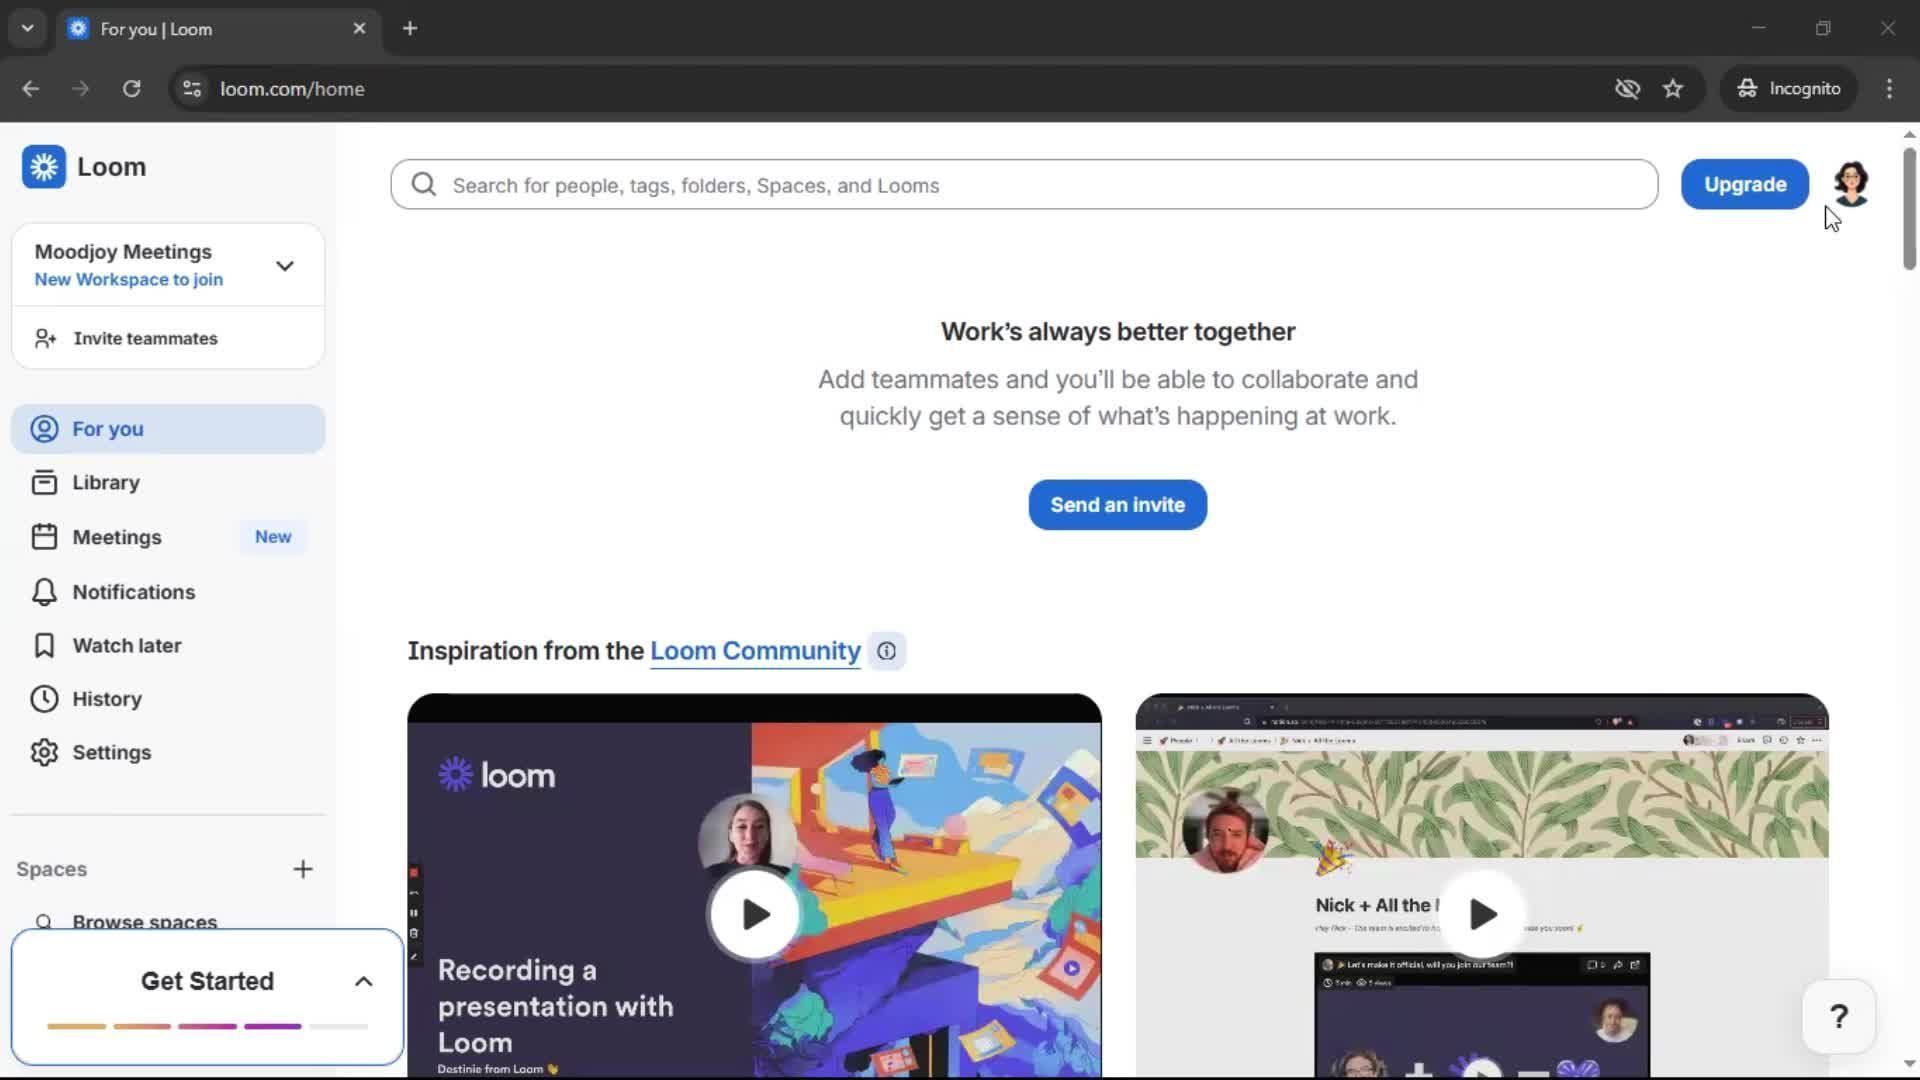
Task: Open the browser tab search dropdown
Action: (x=27, y=28)
